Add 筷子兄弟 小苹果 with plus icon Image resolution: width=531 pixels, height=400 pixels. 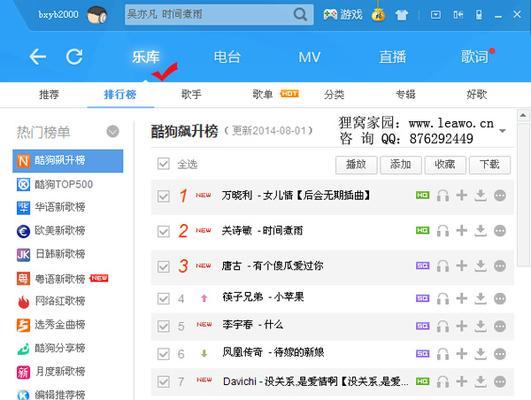pos(461,298)
